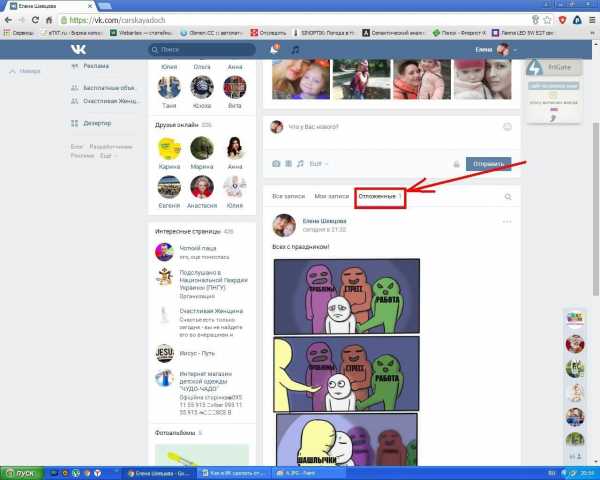Bookmark page with star icon
Screen dimensions: 600x480
[x=548, y=20]
